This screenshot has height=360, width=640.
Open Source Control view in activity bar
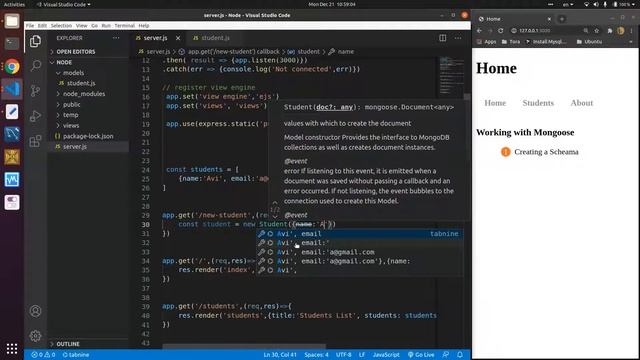point(36,91)
